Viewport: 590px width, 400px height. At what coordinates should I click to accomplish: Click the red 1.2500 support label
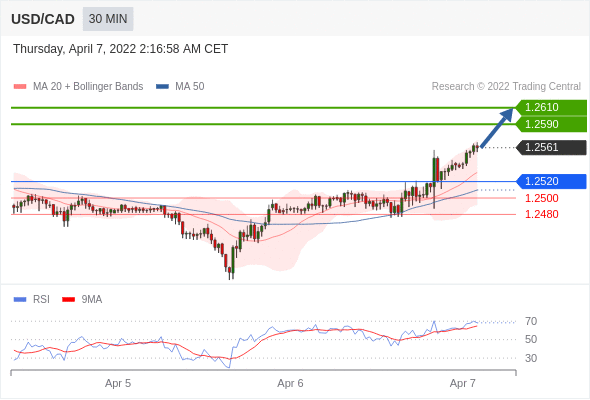coord(542,198)
